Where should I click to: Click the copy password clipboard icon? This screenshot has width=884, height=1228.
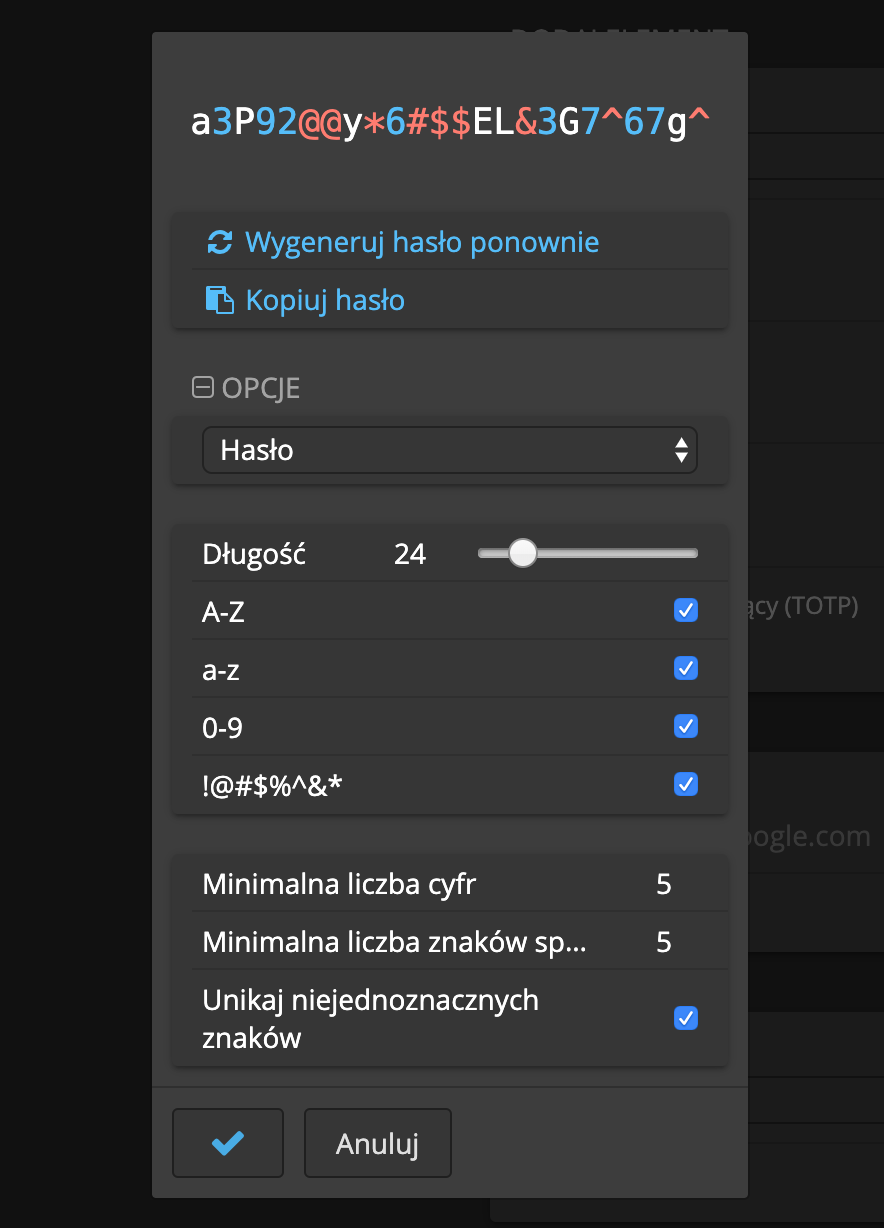[x=219, y=300]
